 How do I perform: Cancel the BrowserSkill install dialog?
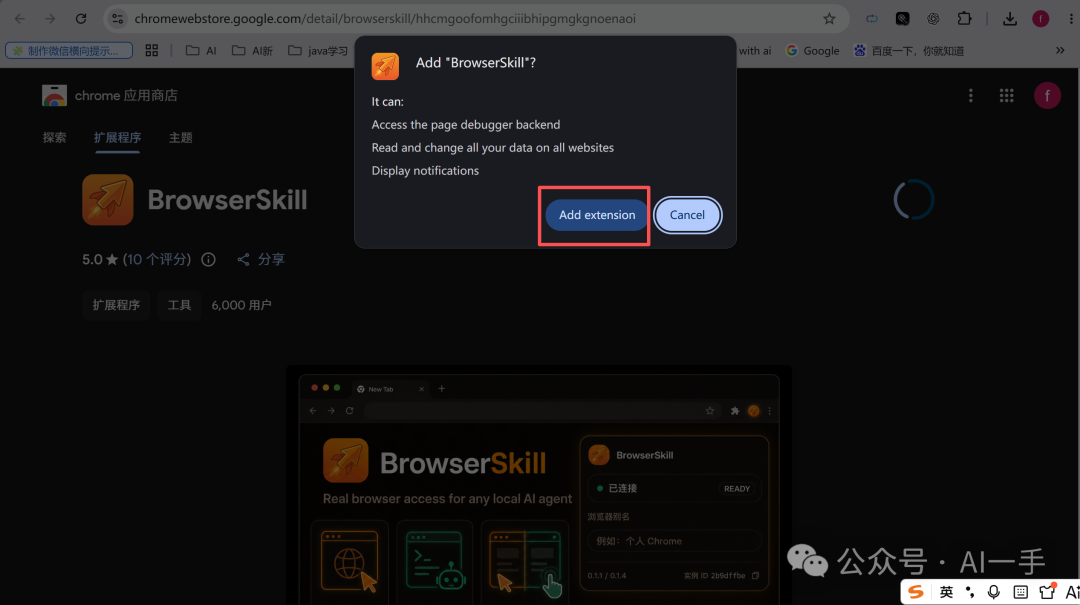pyautogui.click(x=687, y=215)
